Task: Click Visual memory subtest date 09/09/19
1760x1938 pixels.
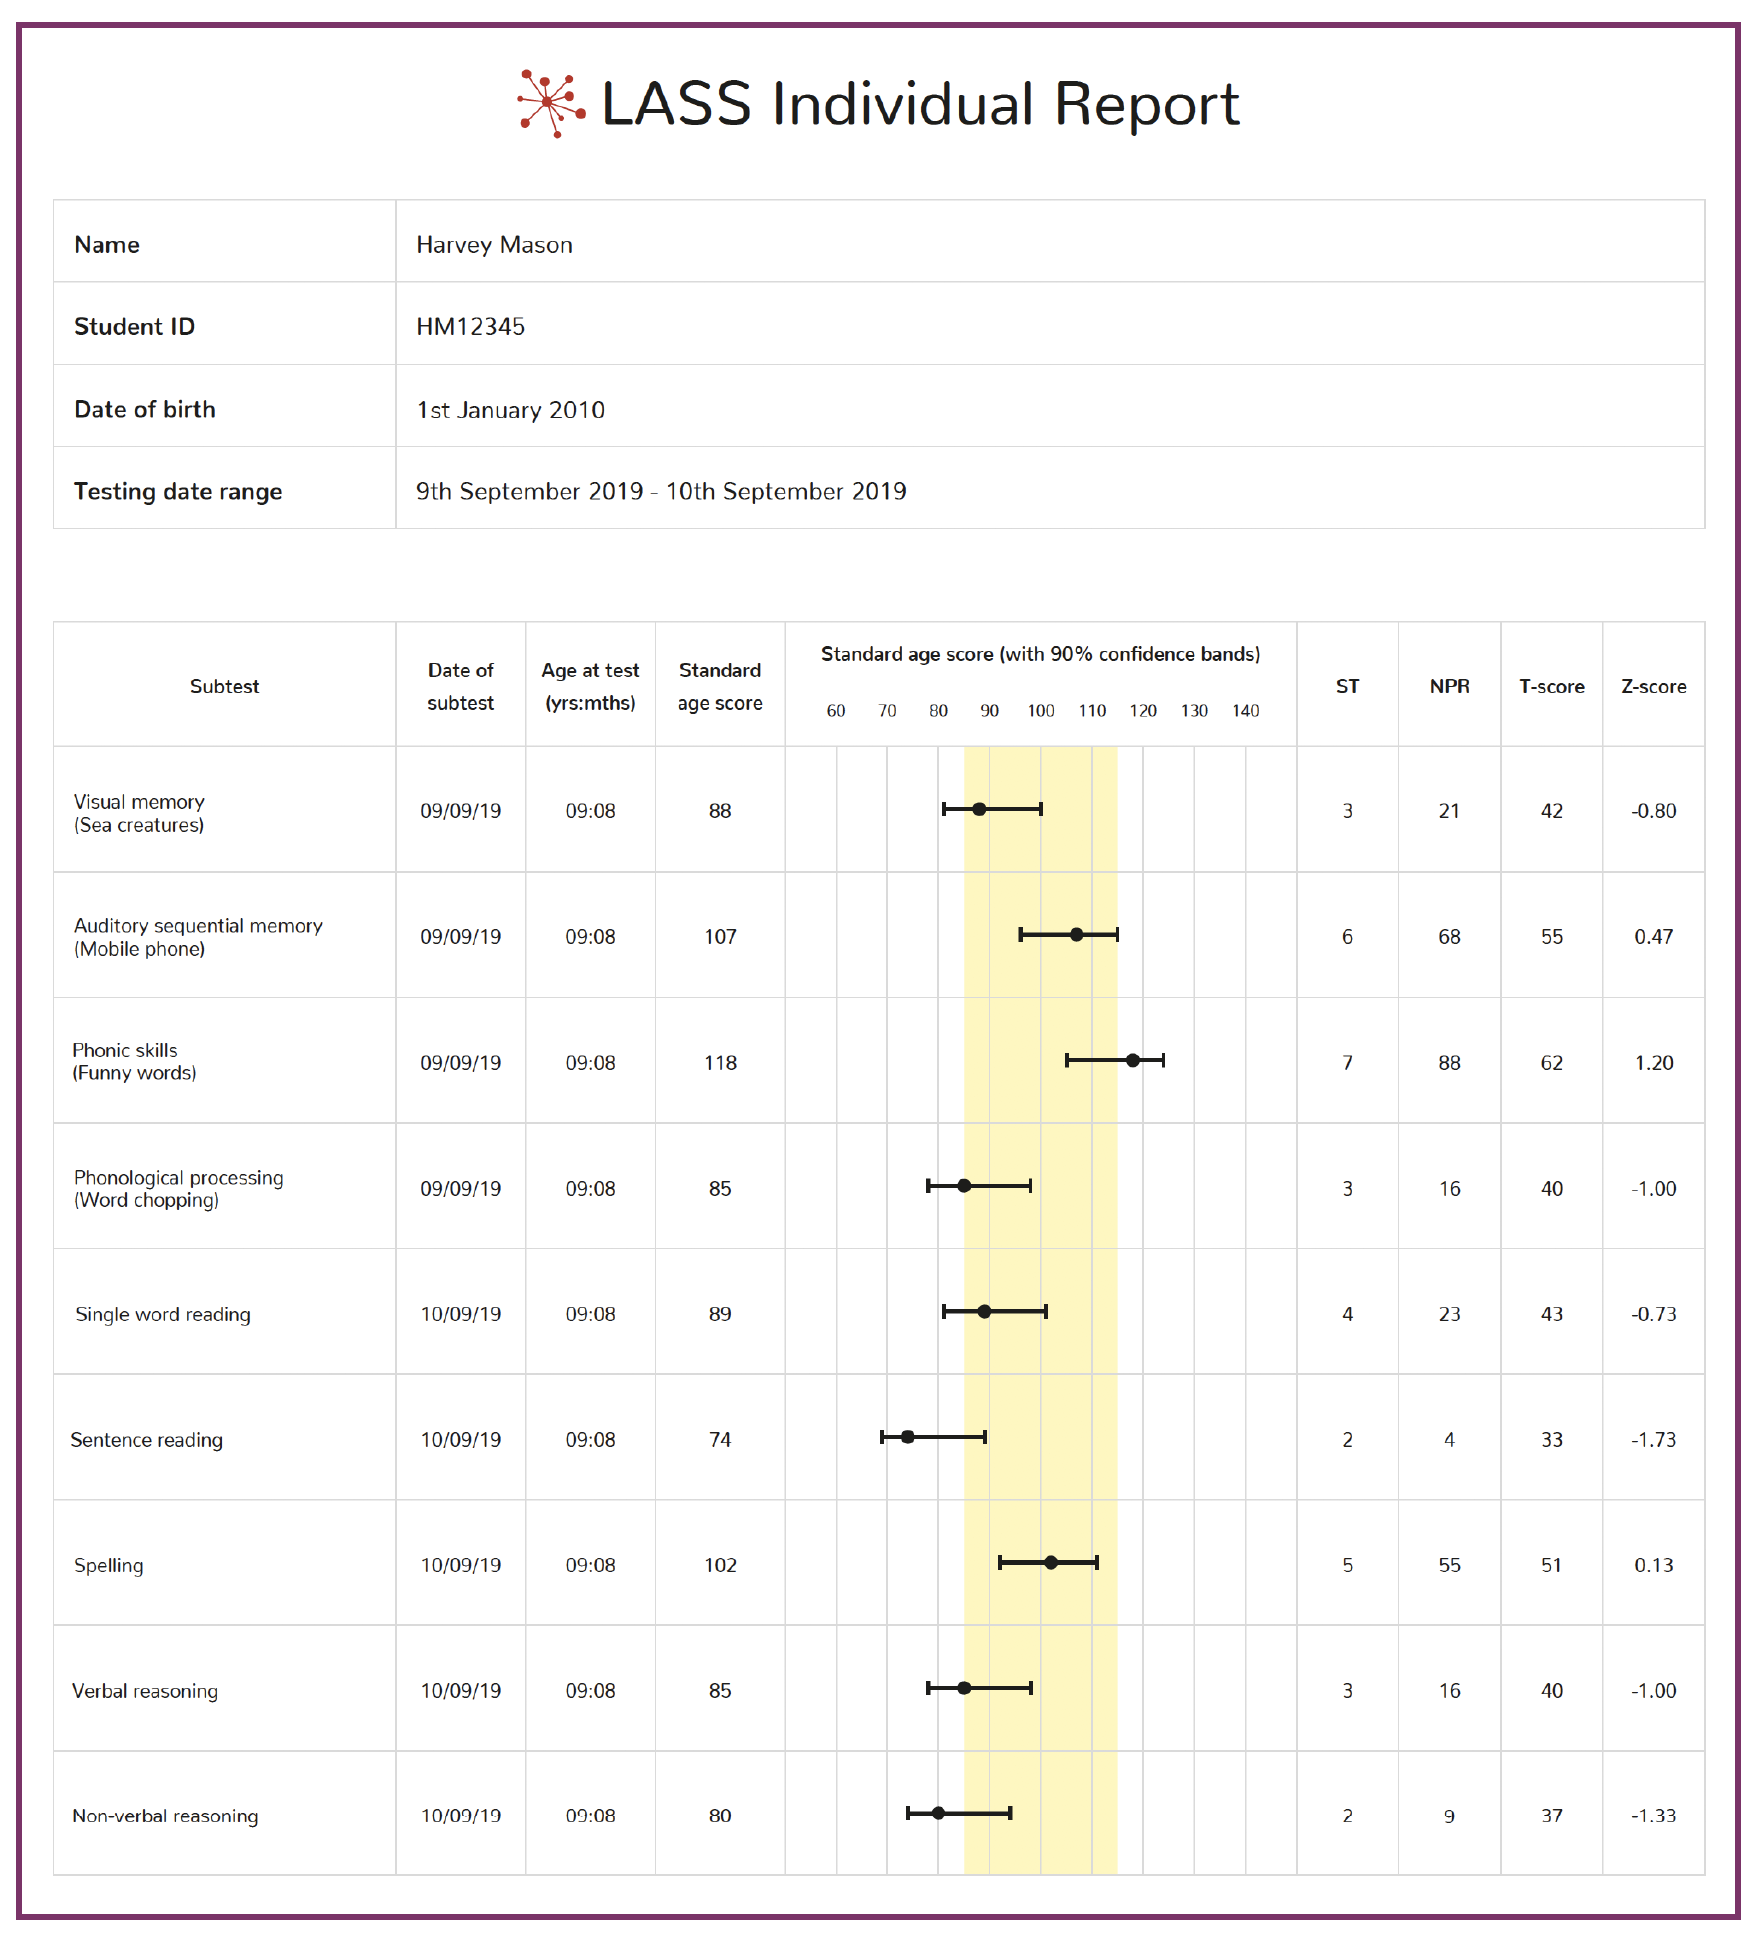Action: coord(460,811)
